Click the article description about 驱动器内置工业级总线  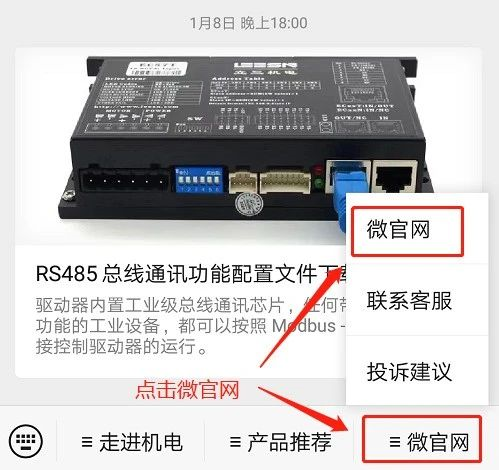coord(191,326)
